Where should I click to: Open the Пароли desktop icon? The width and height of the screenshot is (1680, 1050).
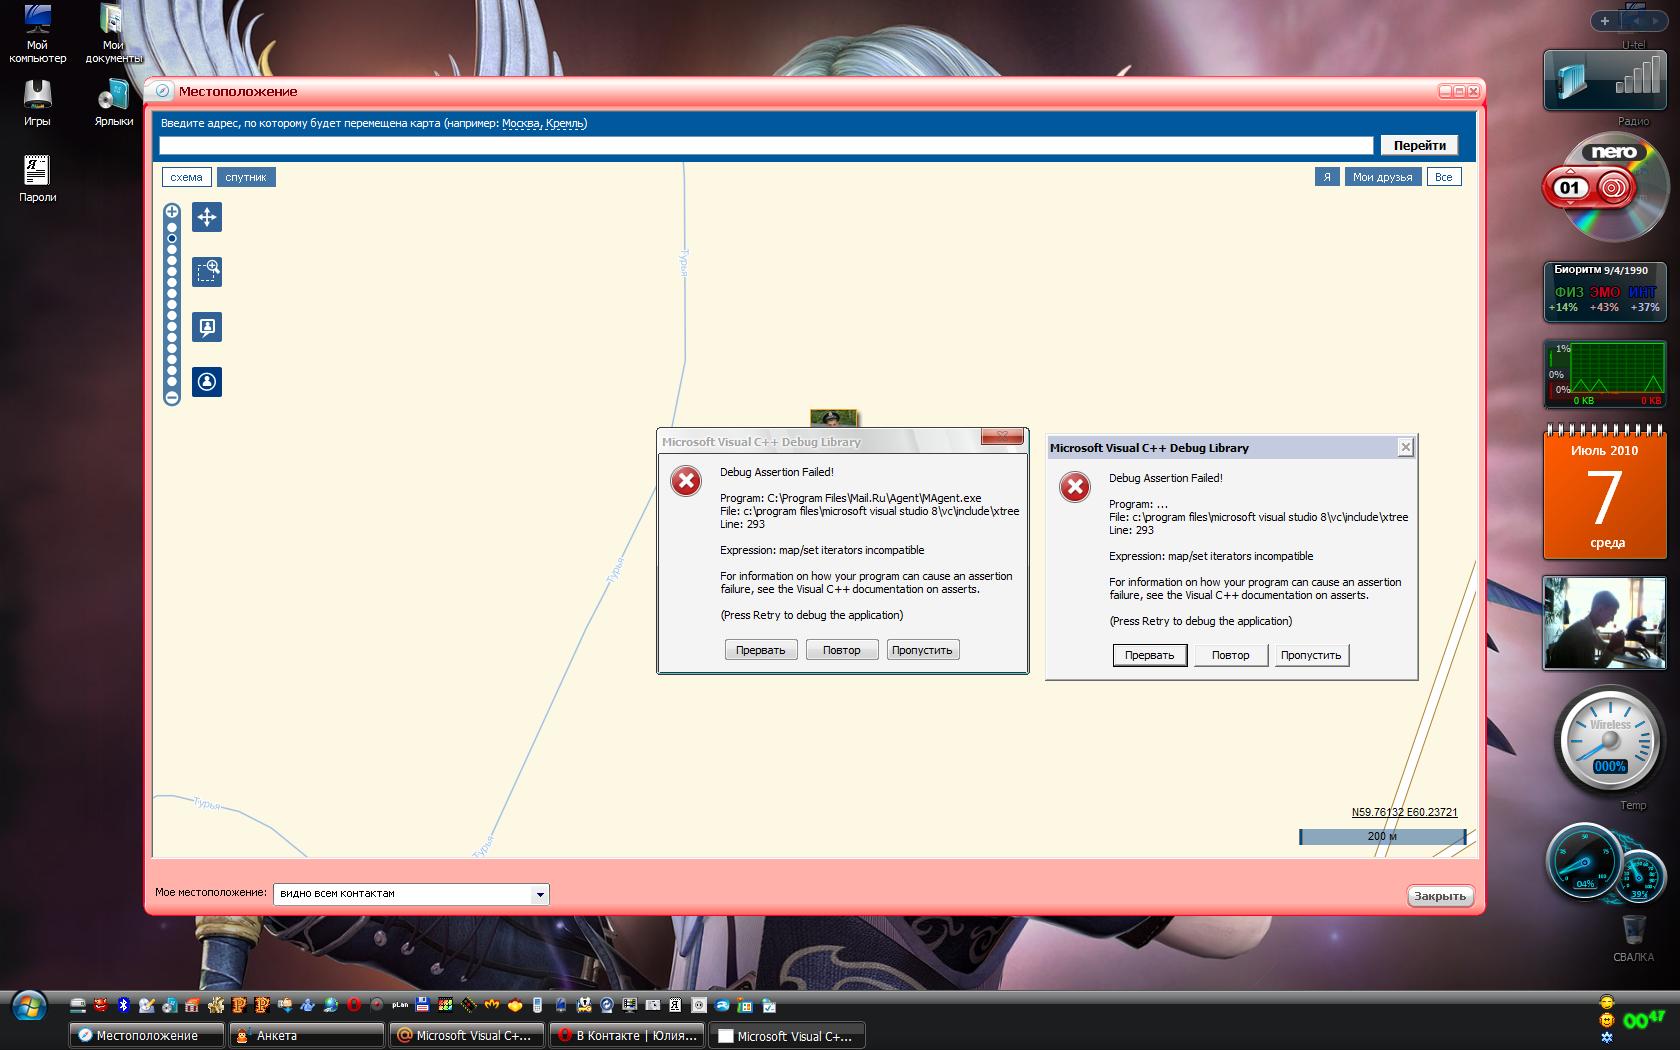[x=37, y=178]
